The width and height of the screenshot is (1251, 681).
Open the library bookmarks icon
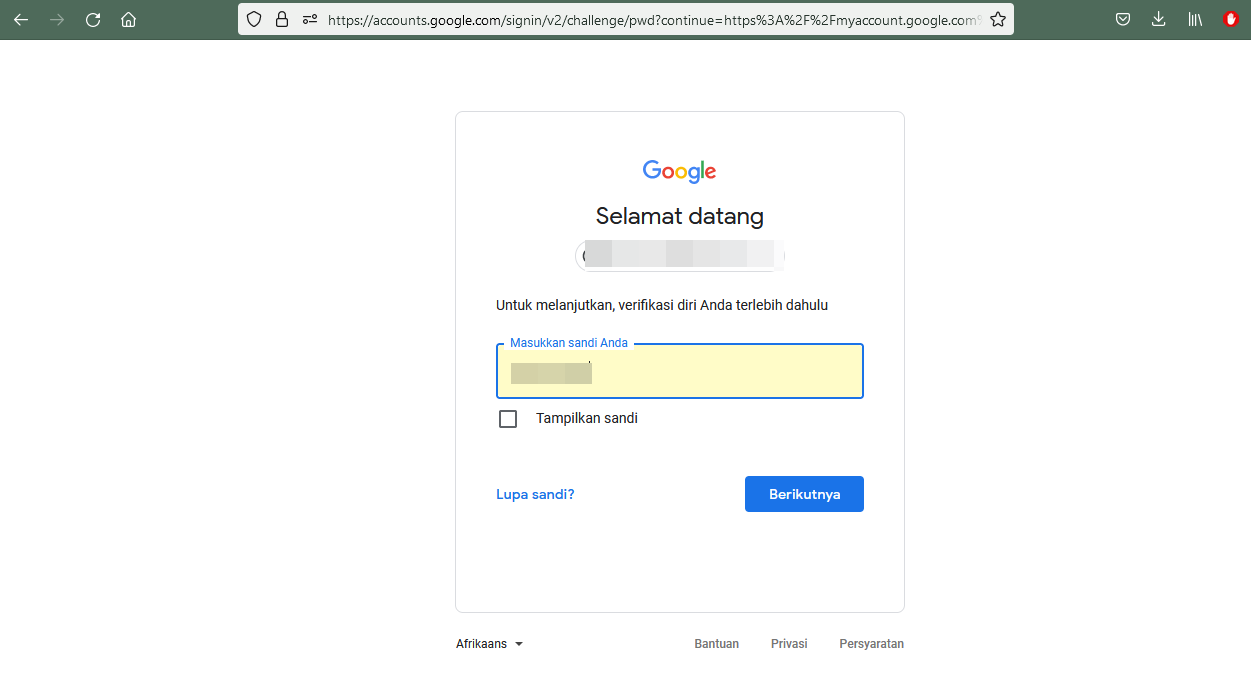(1194, 19)
